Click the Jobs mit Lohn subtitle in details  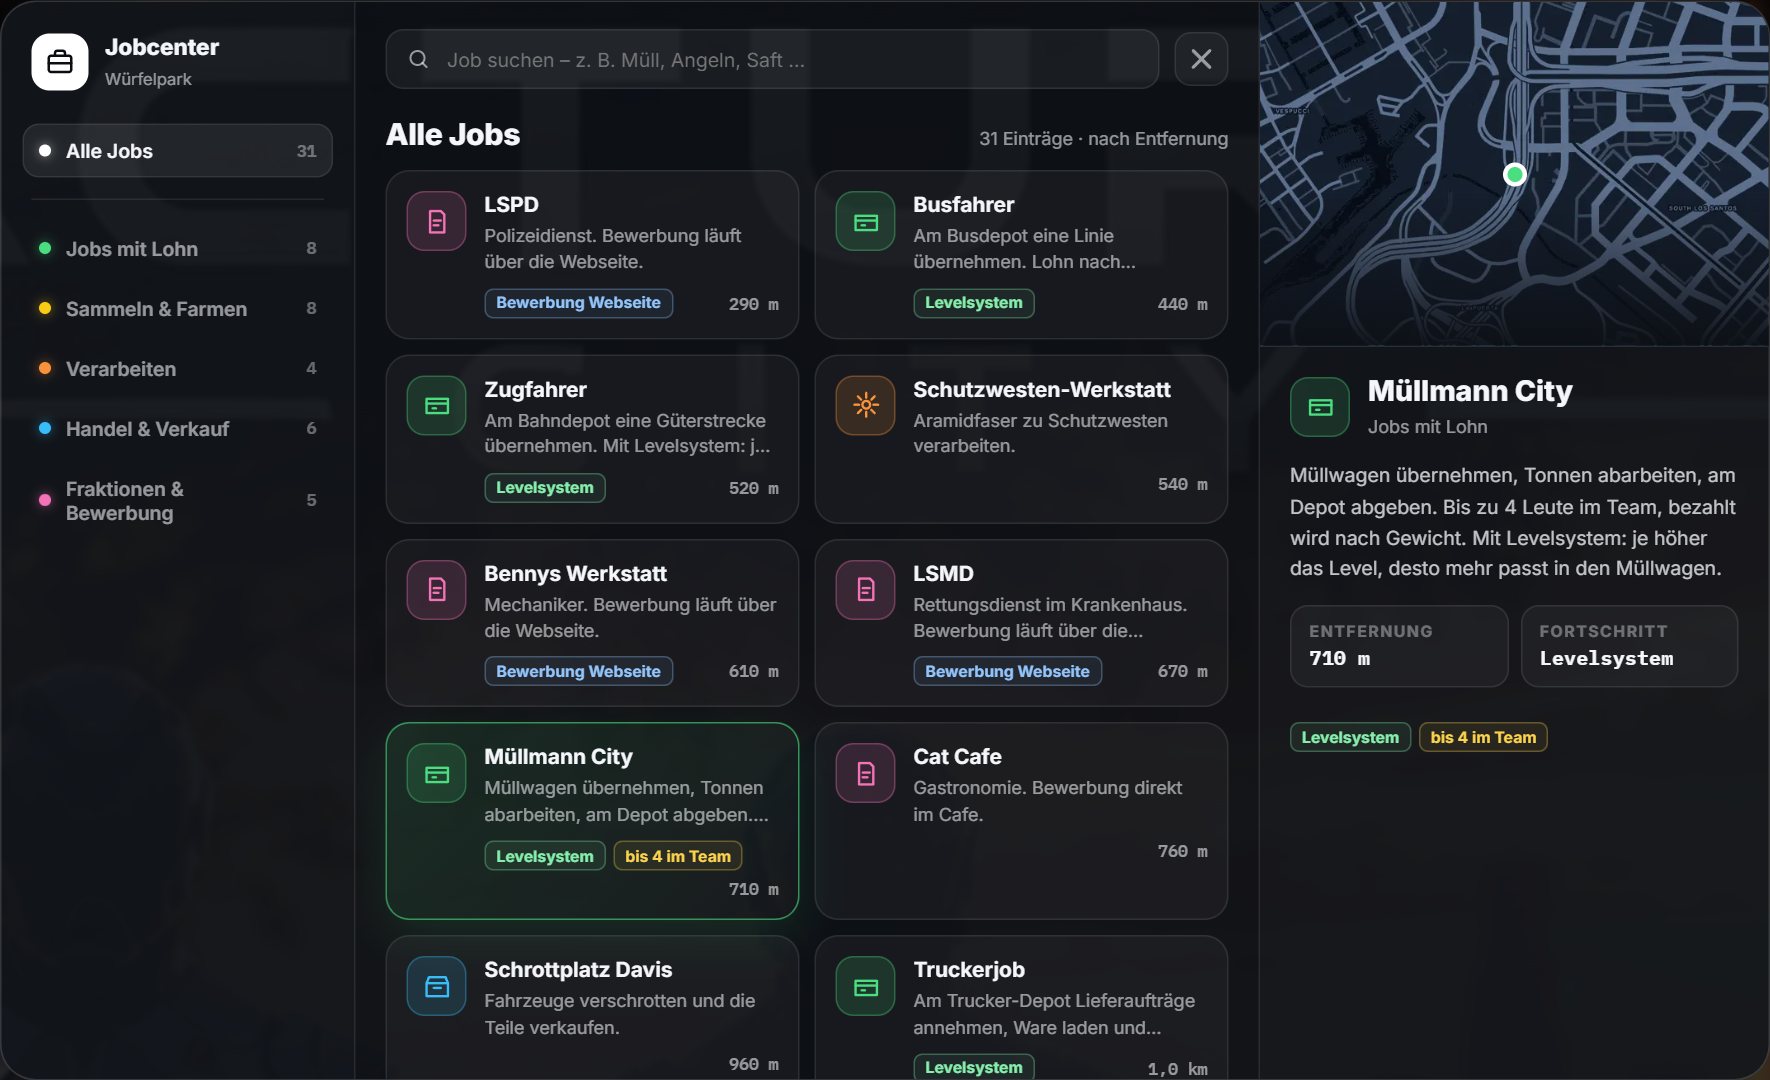(1427, 427)
